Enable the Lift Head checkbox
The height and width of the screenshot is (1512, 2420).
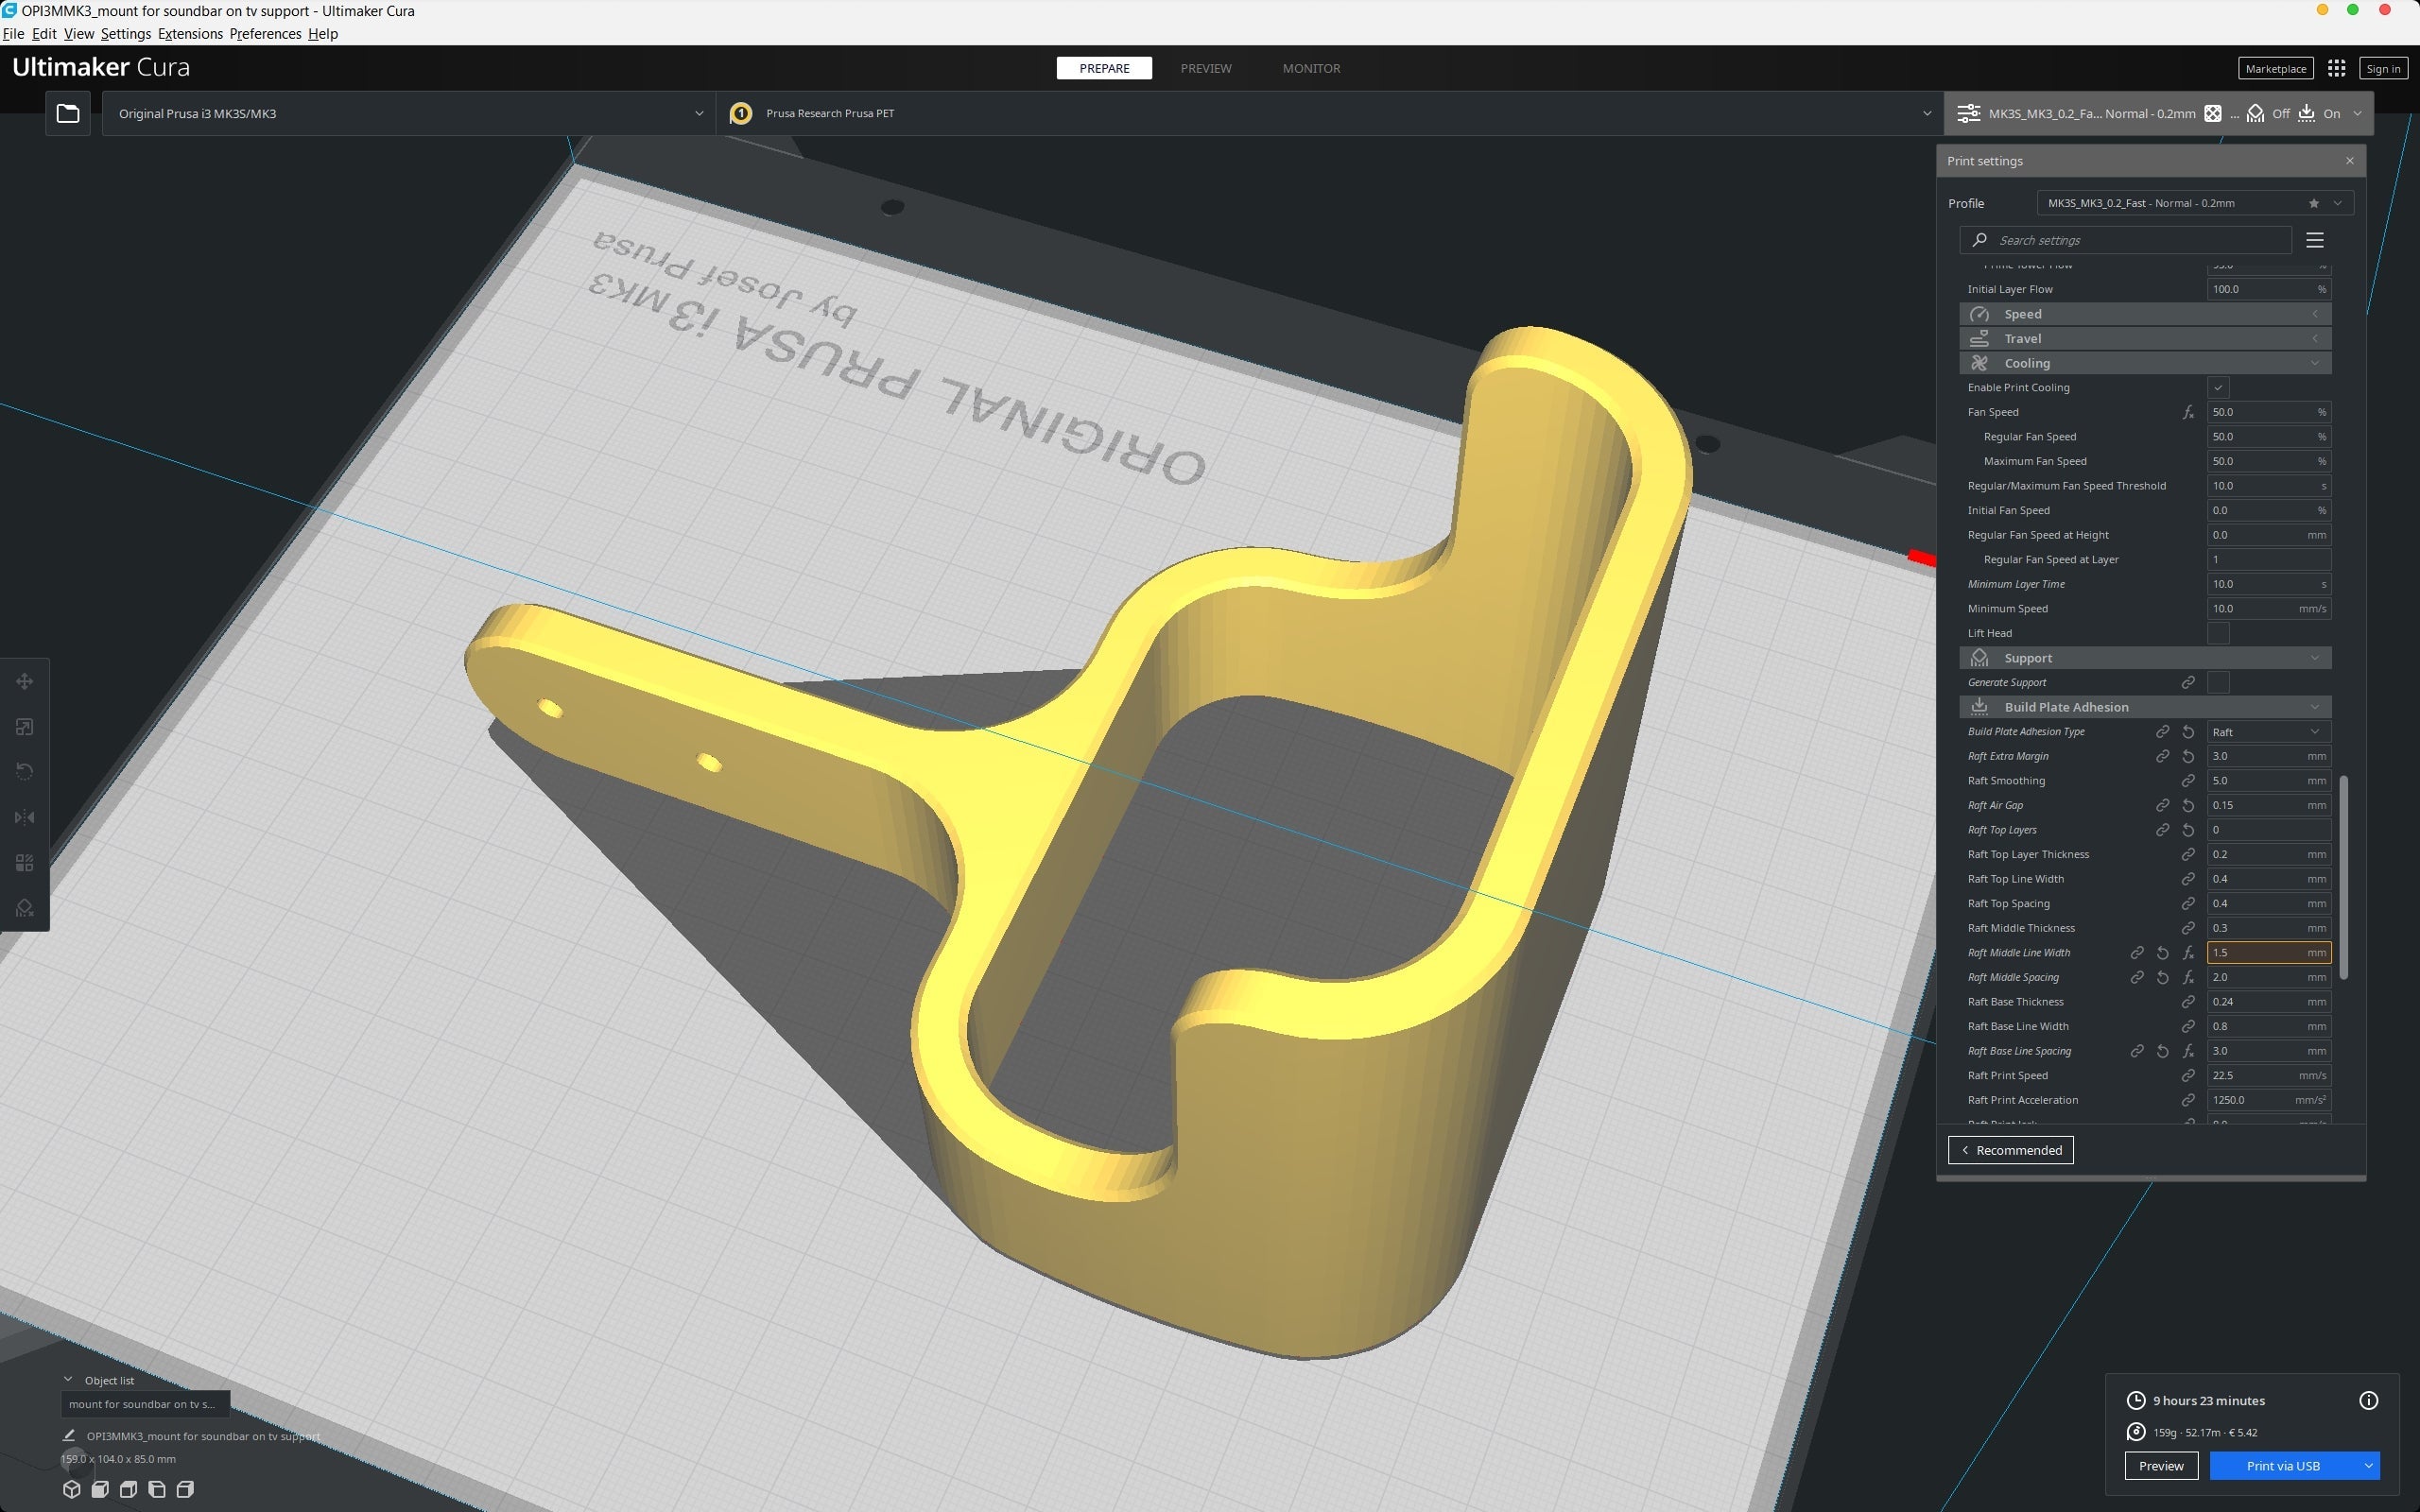pos(2218,633)
